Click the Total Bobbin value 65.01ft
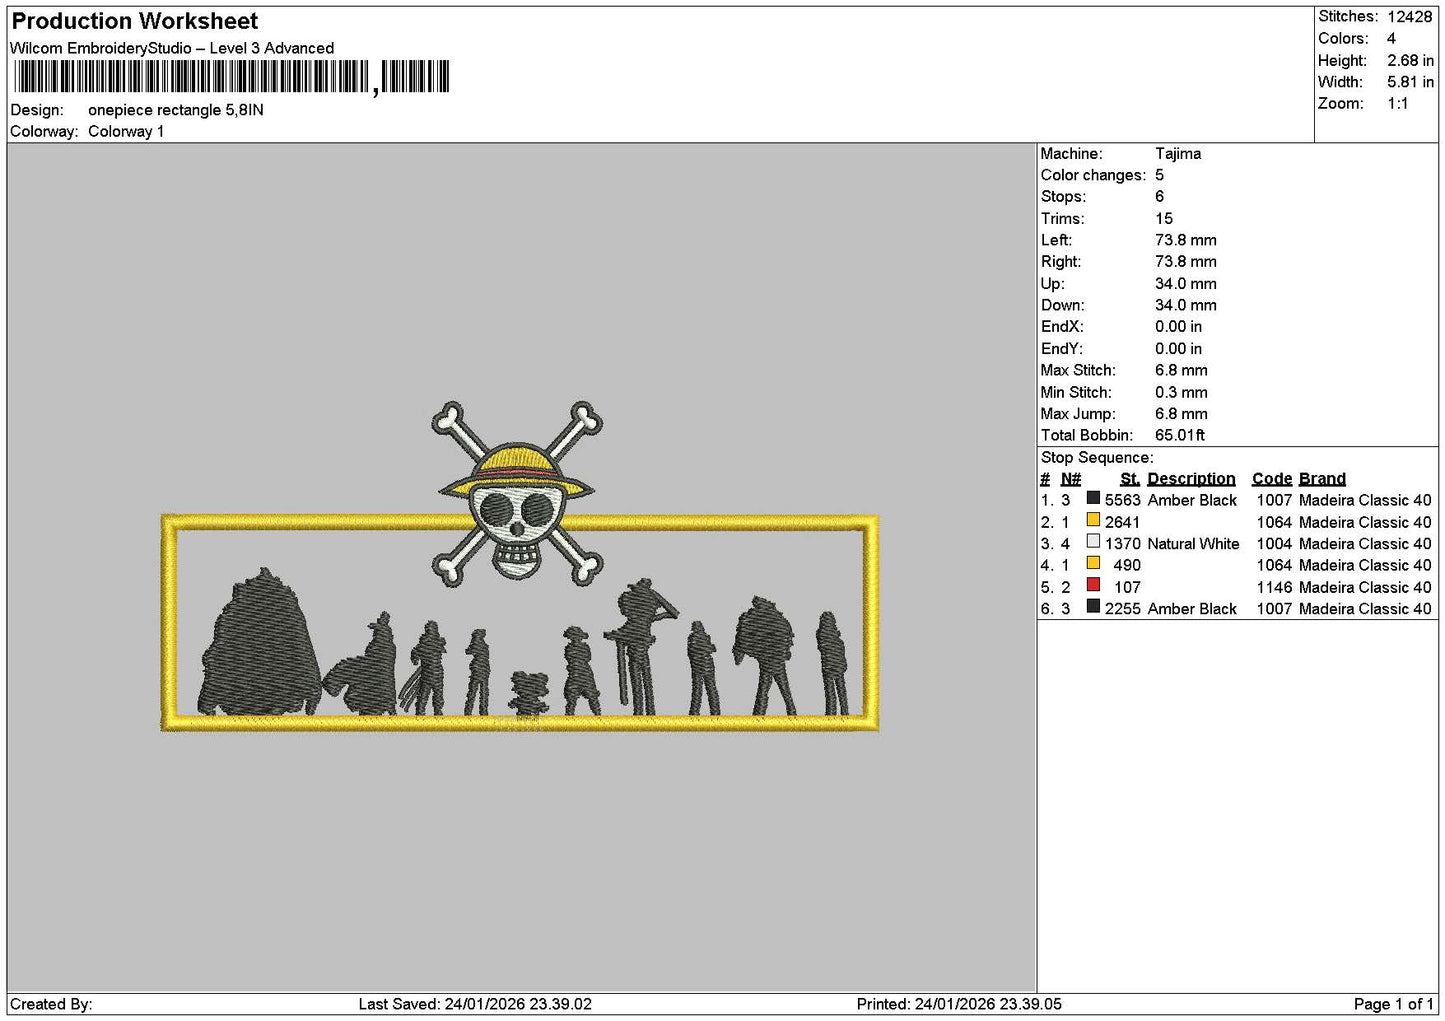 click(x=1180, y=436)
